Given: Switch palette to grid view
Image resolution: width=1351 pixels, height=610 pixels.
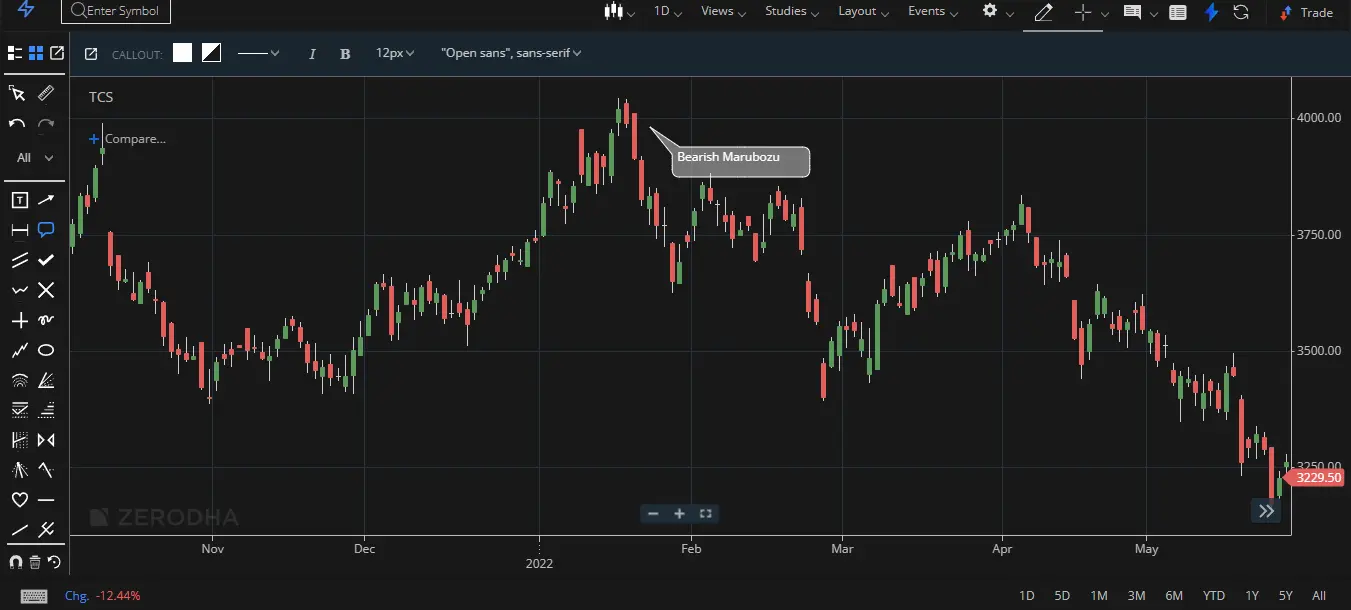Looking at the screenshot, I should (36, 53).
